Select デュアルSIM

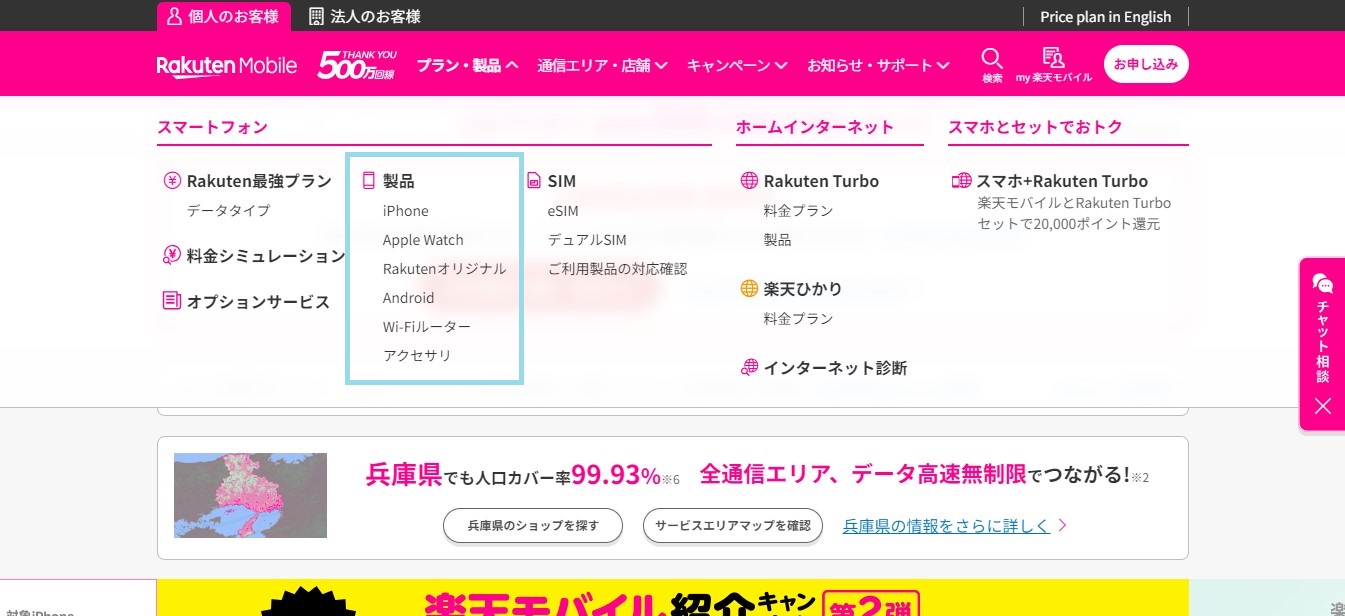click(587, 240)
